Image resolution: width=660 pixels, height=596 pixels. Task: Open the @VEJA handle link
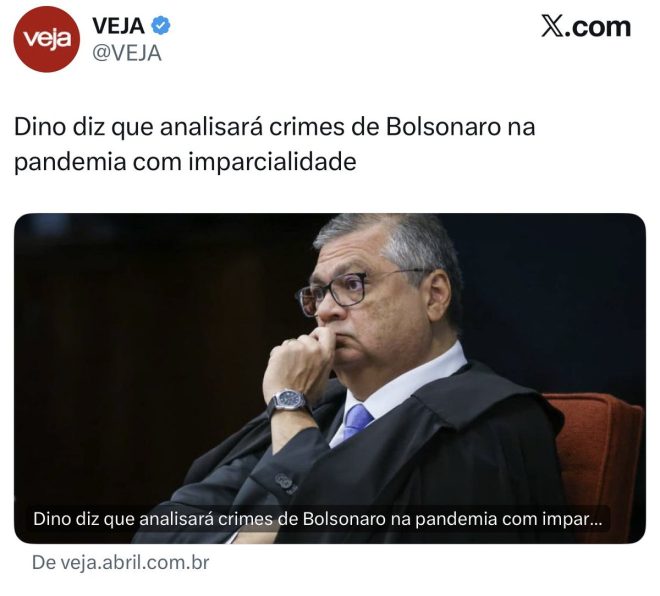[x=127, y=53]
